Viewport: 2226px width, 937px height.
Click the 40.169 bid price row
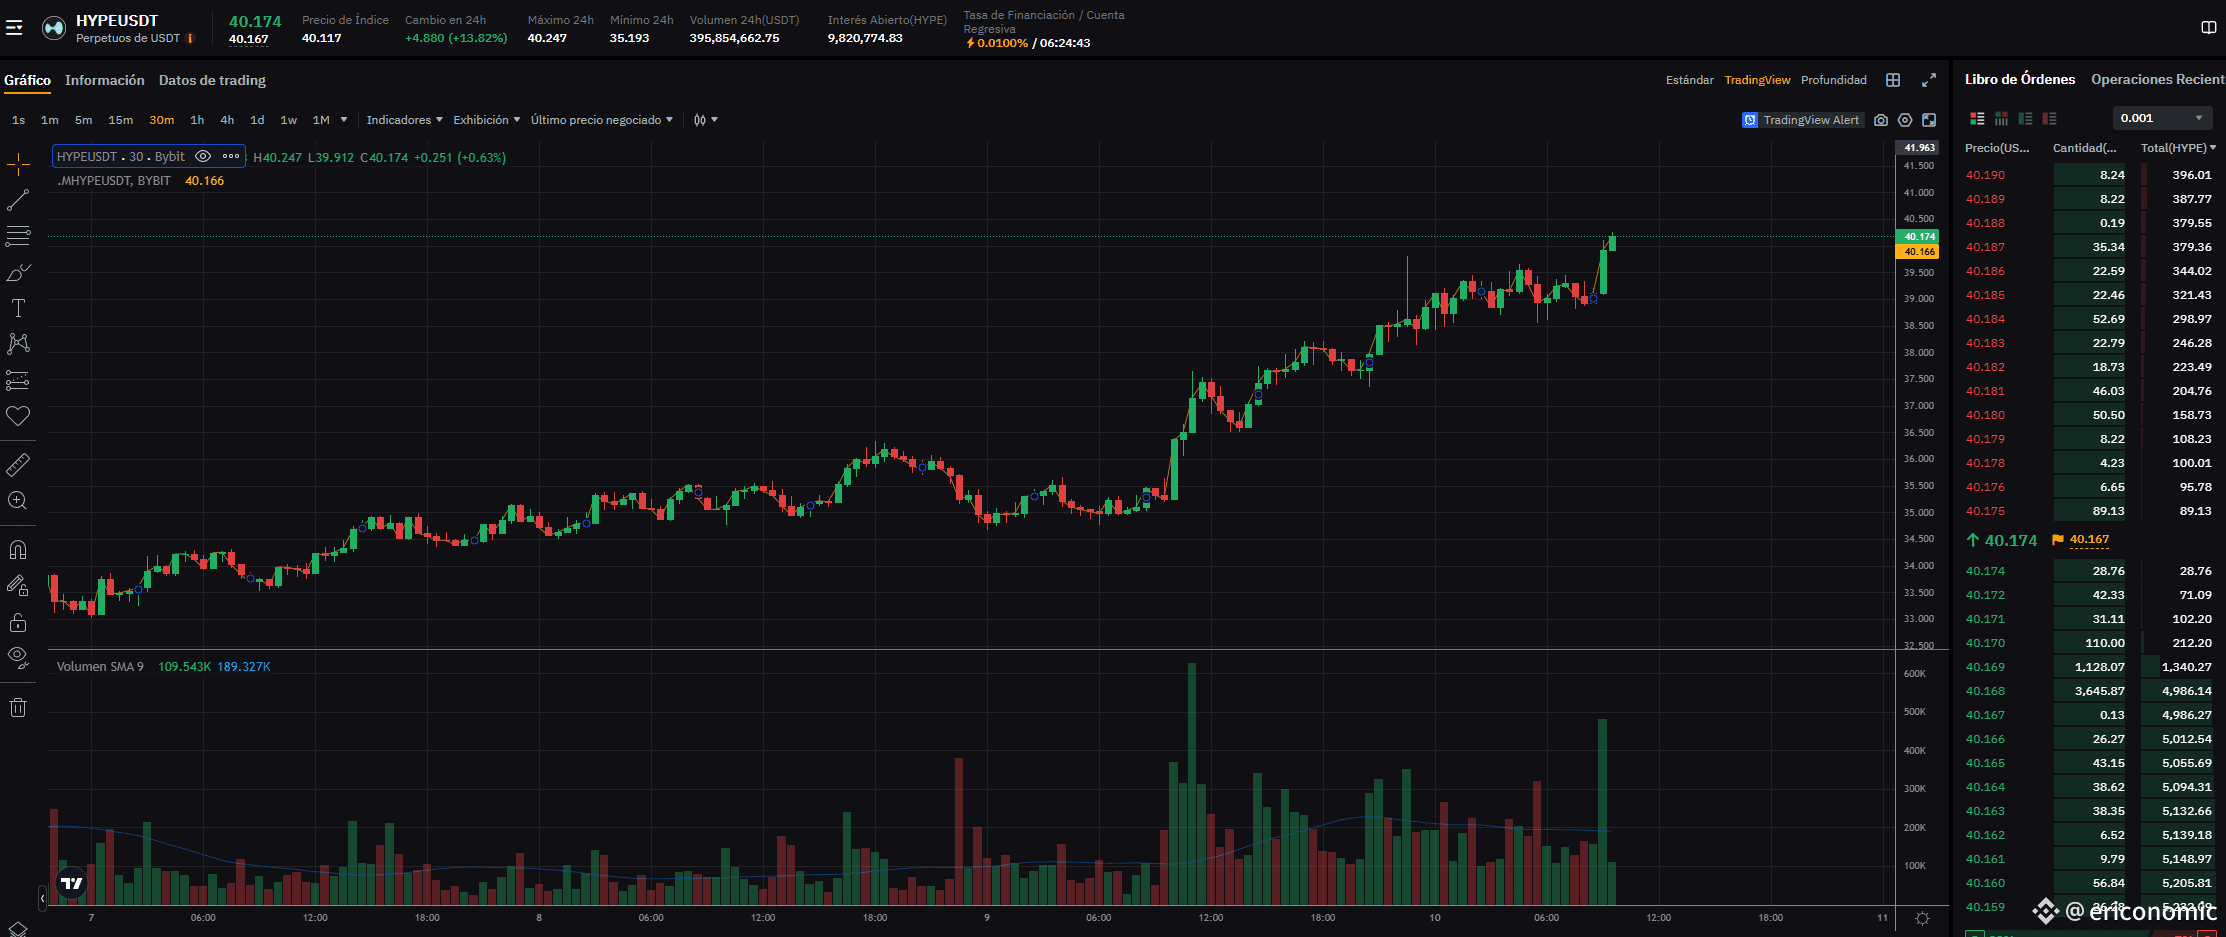click(x=2089, y=667)
